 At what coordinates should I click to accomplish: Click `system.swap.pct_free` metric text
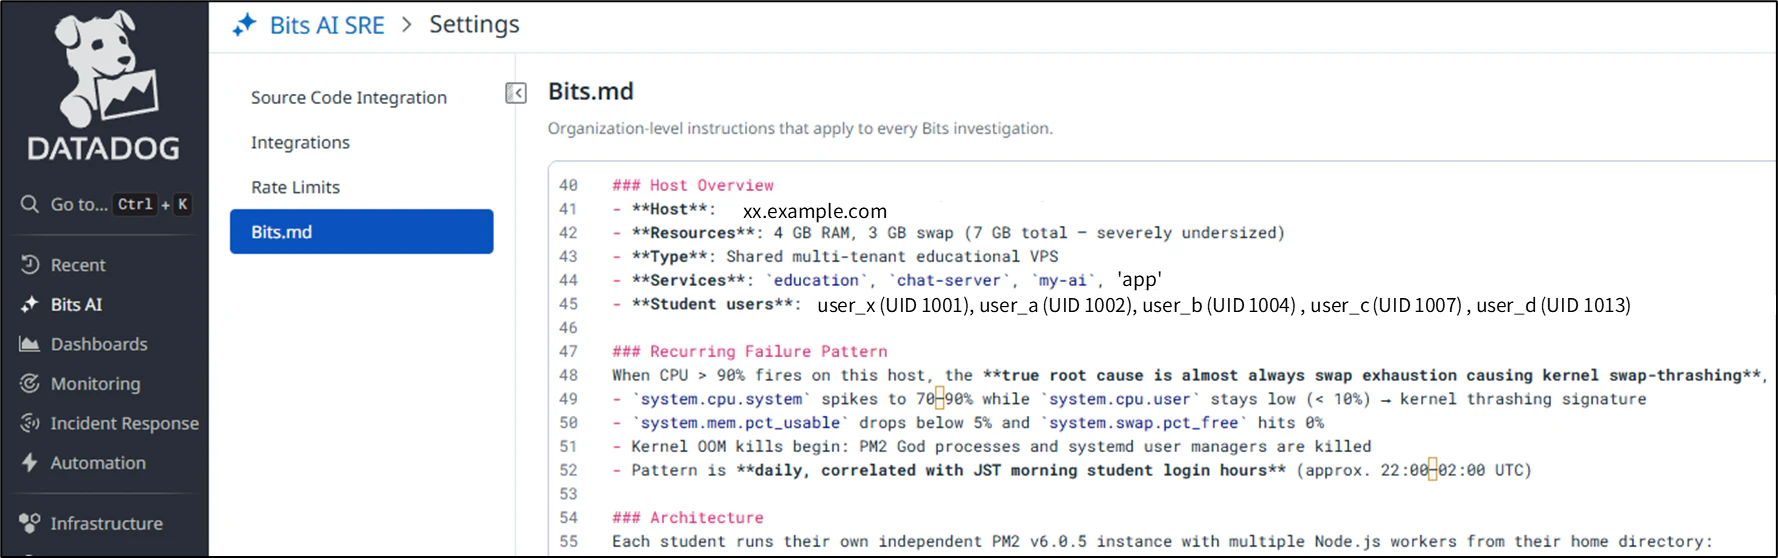click(x=1143, y=423)
